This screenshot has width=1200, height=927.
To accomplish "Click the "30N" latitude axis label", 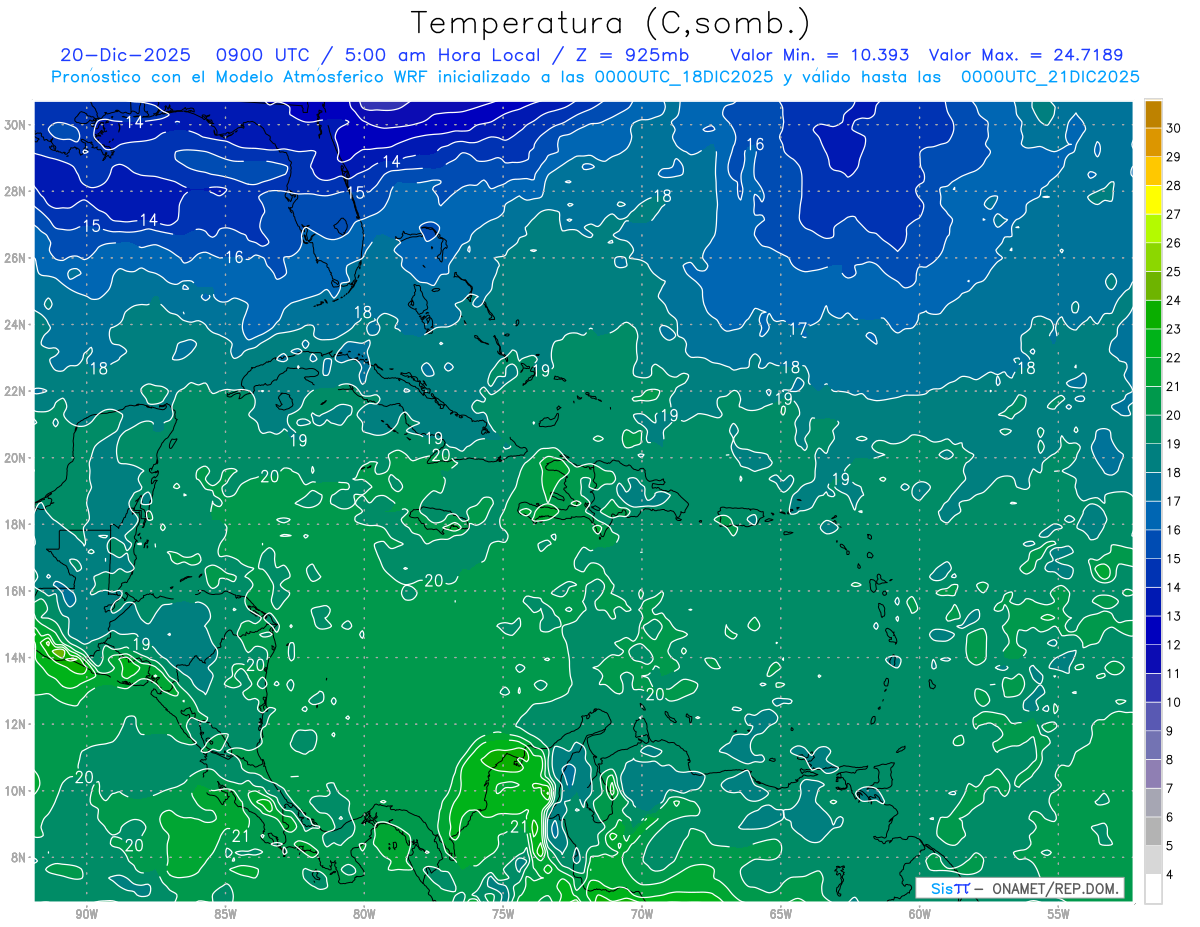I will coord(17,125).
